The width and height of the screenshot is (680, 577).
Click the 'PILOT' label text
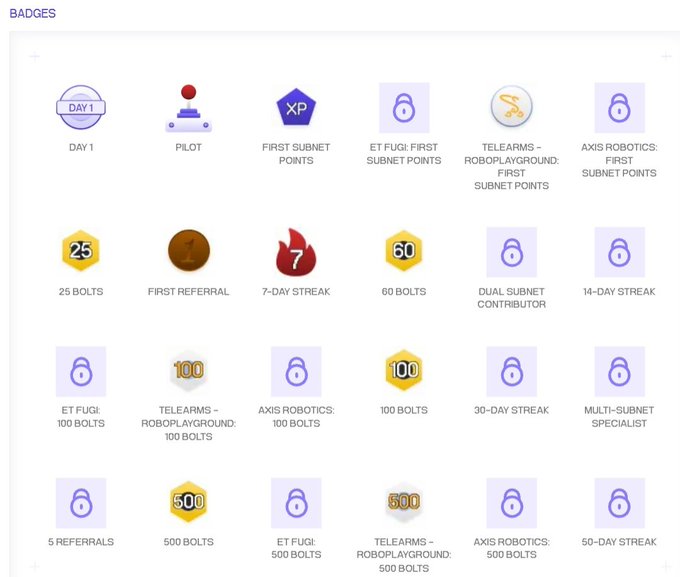click(189, 148)
